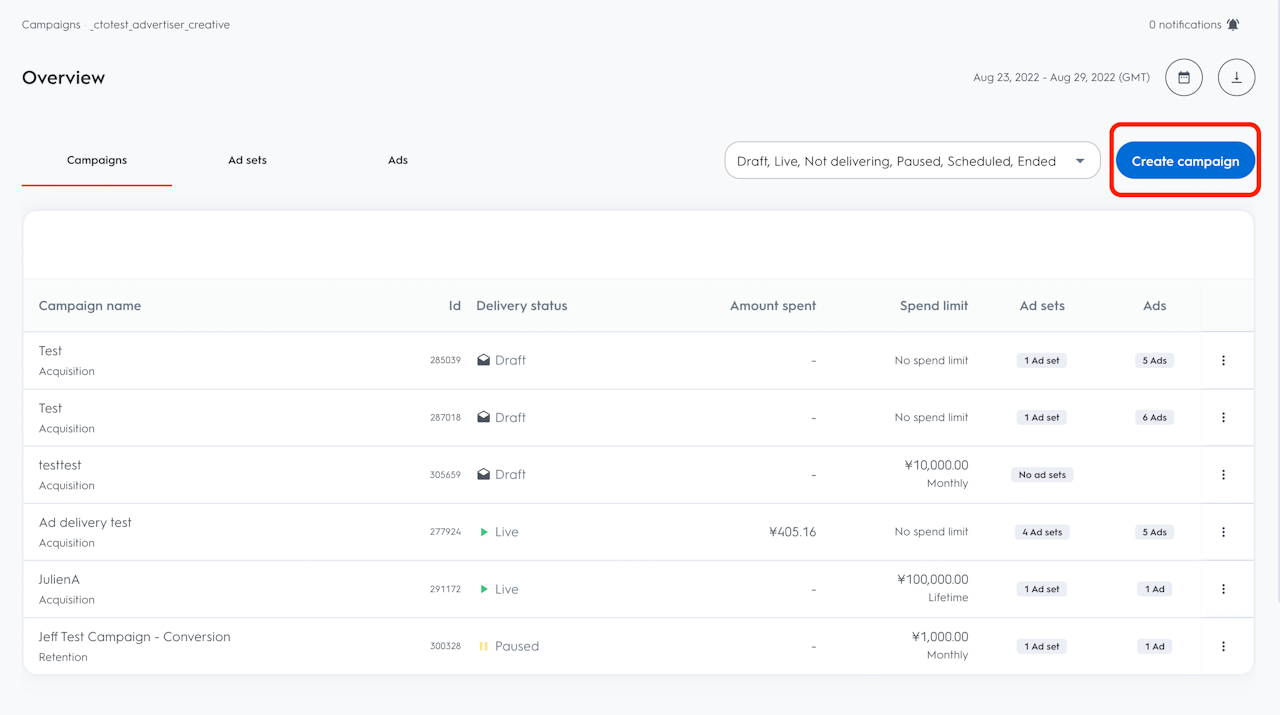Viewport: 1280px width, 715px height.
Task: Open the kebab menu for JulienA campaign
Action: [1223, 589]
